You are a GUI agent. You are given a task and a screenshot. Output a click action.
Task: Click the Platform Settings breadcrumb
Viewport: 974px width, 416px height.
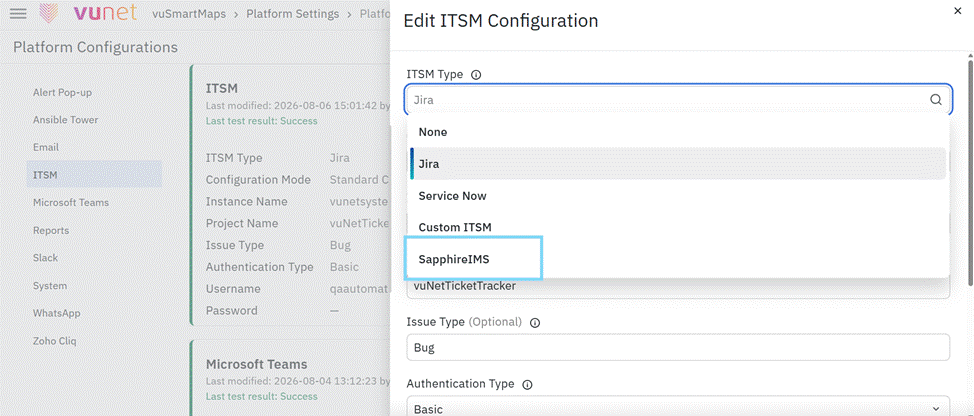click(x=293, y=14)
